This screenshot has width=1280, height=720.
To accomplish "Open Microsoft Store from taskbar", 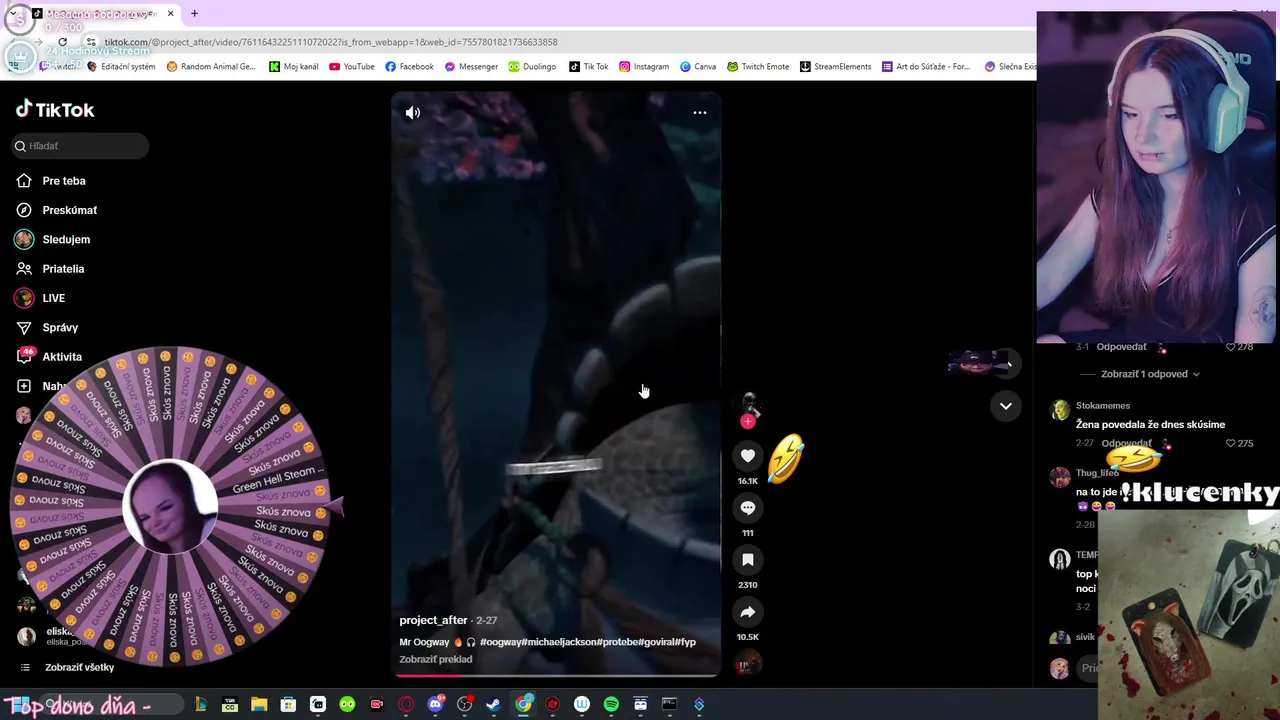I will pyautogui.click(x=288, y=705).
